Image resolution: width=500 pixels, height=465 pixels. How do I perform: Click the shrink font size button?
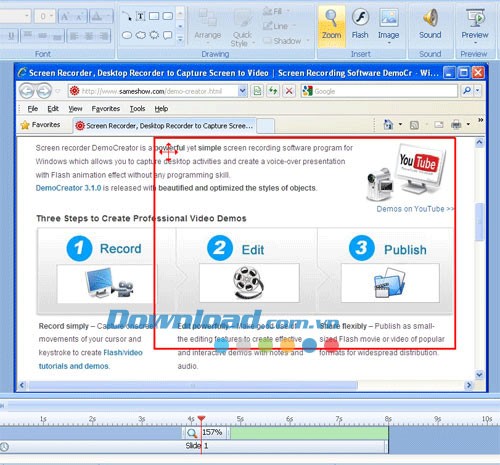pos(79,16)
